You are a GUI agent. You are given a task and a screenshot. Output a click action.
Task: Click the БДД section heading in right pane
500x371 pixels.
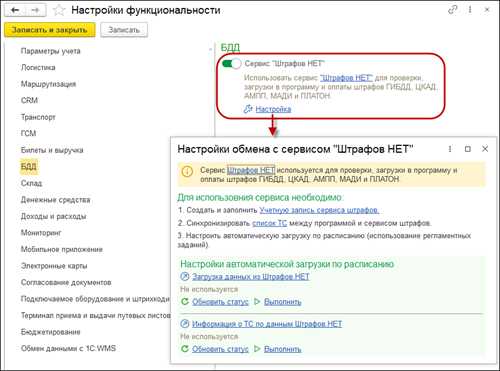point(230,48)
